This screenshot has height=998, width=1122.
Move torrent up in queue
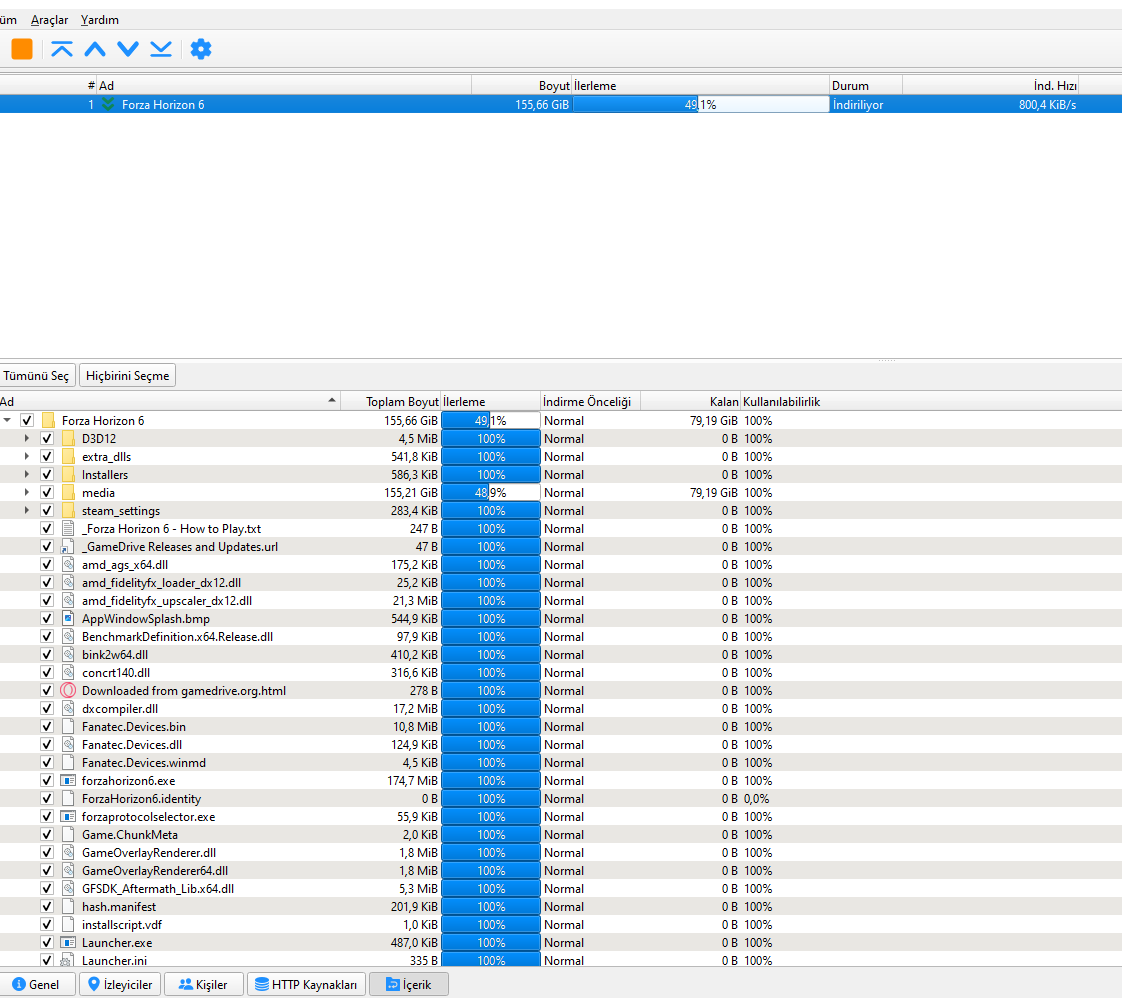[x=95, y=49]
